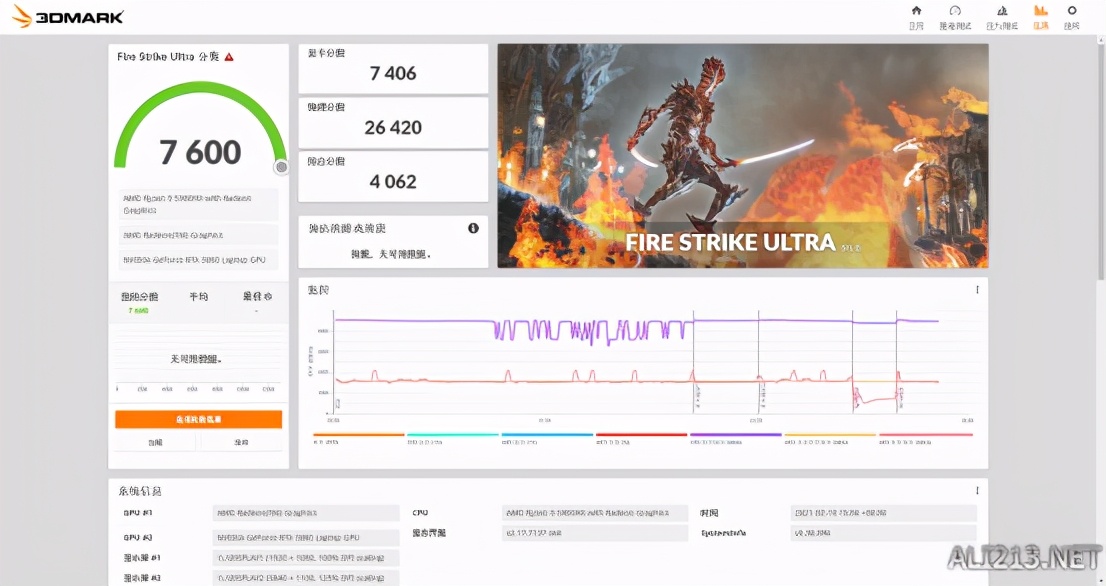Click the CPU value field in system info
This screenshot has height=586, width=1106.
tap(595, 513)
